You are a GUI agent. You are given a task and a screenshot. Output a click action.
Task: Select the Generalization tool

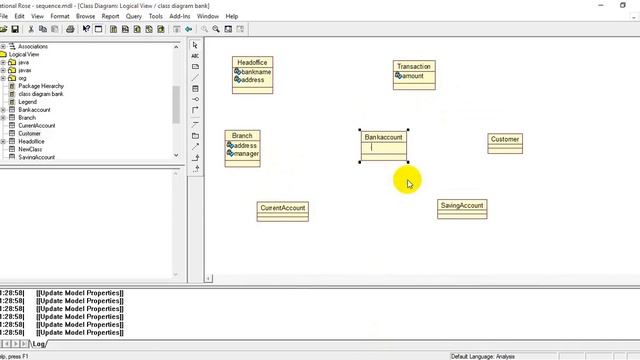coord(195,158)
